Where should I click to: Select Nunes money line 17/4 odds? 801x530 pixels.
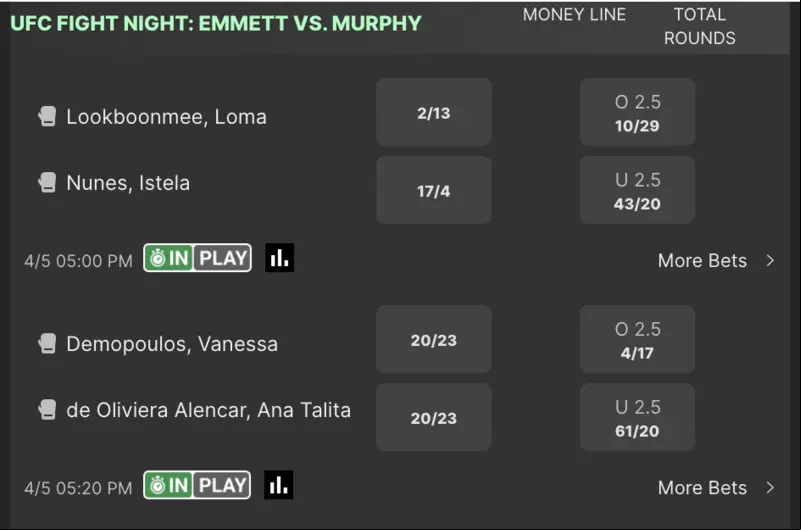point(434,190)
